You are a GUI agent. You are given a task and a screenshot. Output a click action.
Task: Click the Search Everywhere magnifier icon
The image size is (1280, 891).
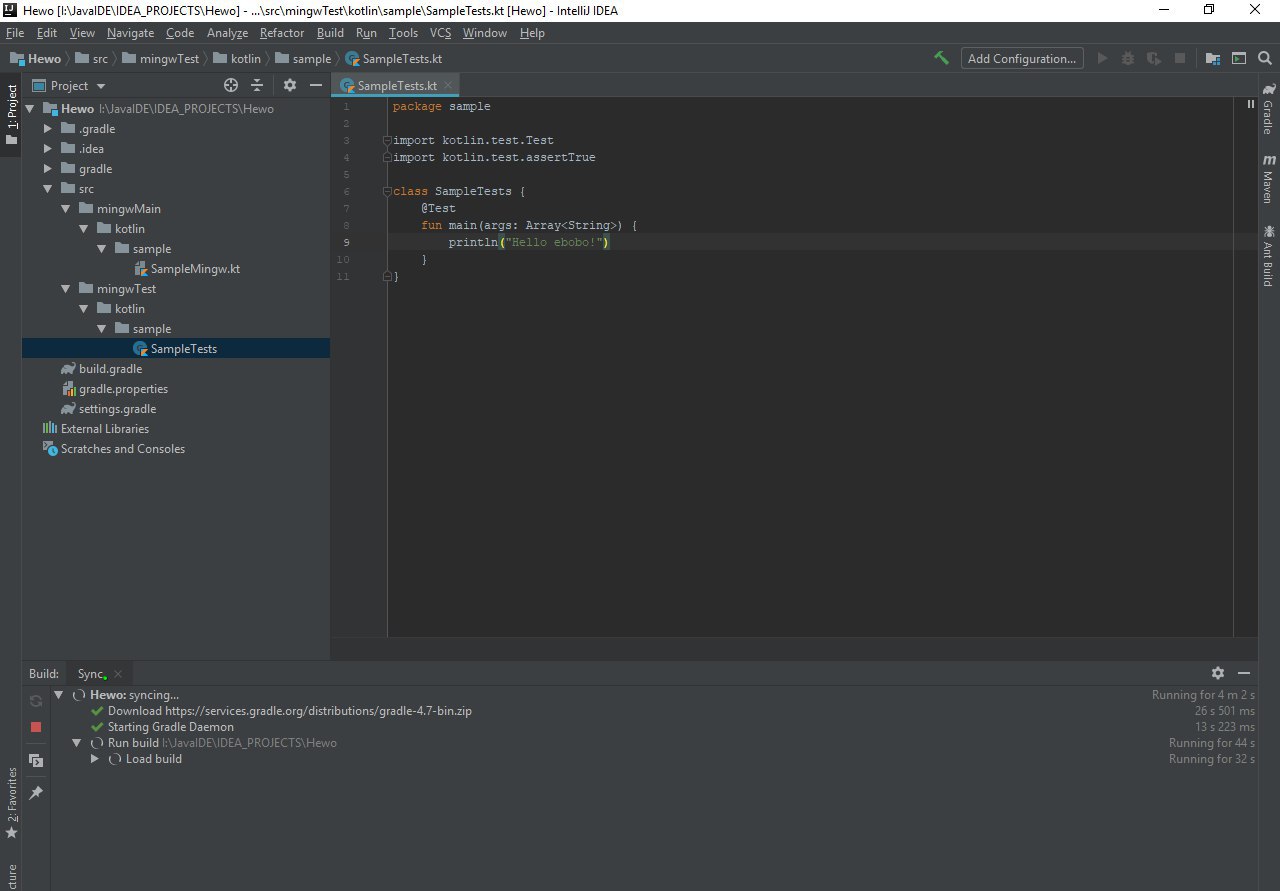tap(1264, 58)
